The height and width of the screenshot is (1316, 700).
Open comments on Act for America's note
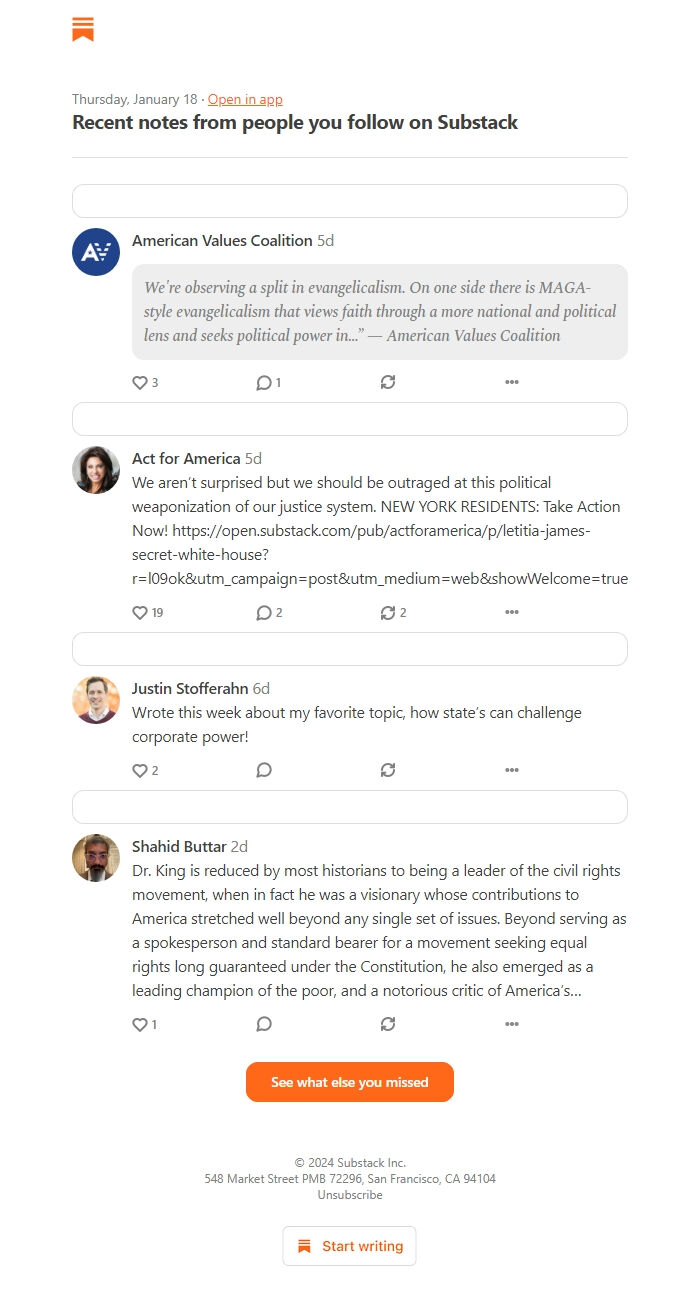coord(263,612)
